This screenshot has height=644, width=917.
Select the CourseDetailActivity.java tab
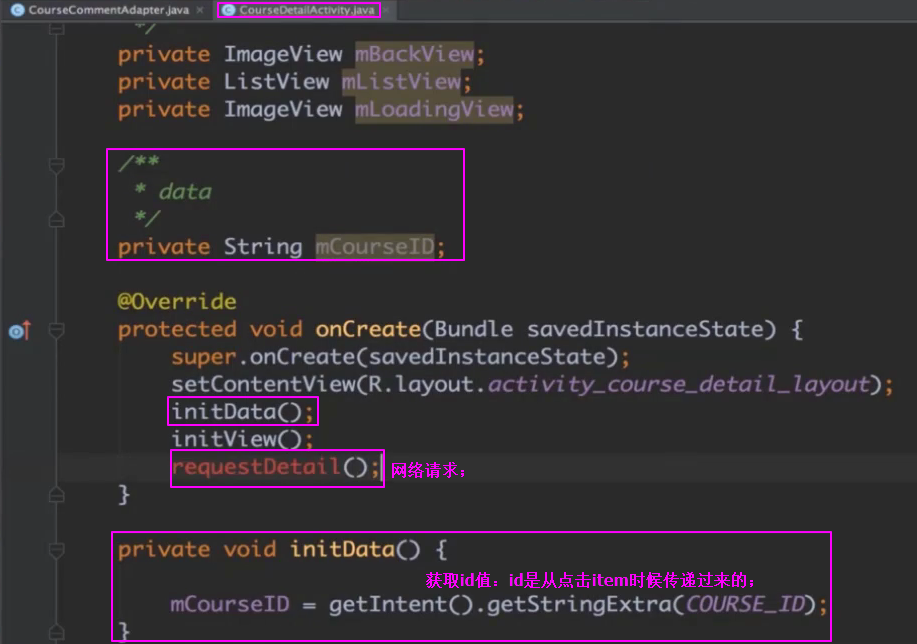click(x=306, y=10)
